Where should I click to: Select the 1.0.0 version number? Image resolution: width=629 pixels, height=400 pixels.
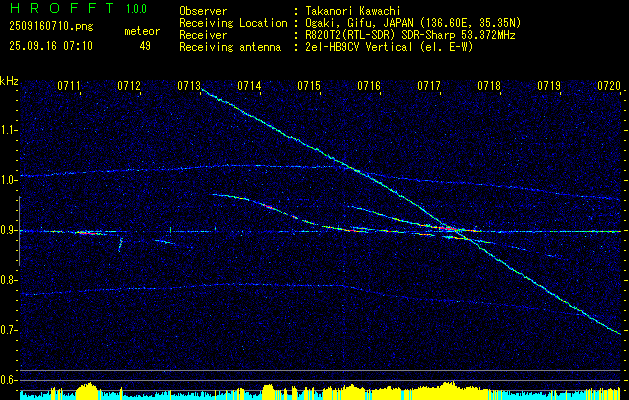136,9
